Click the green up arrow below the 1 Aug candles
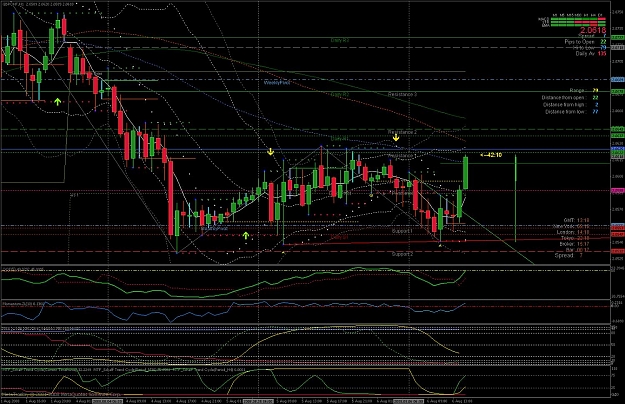 pos(58,102)
